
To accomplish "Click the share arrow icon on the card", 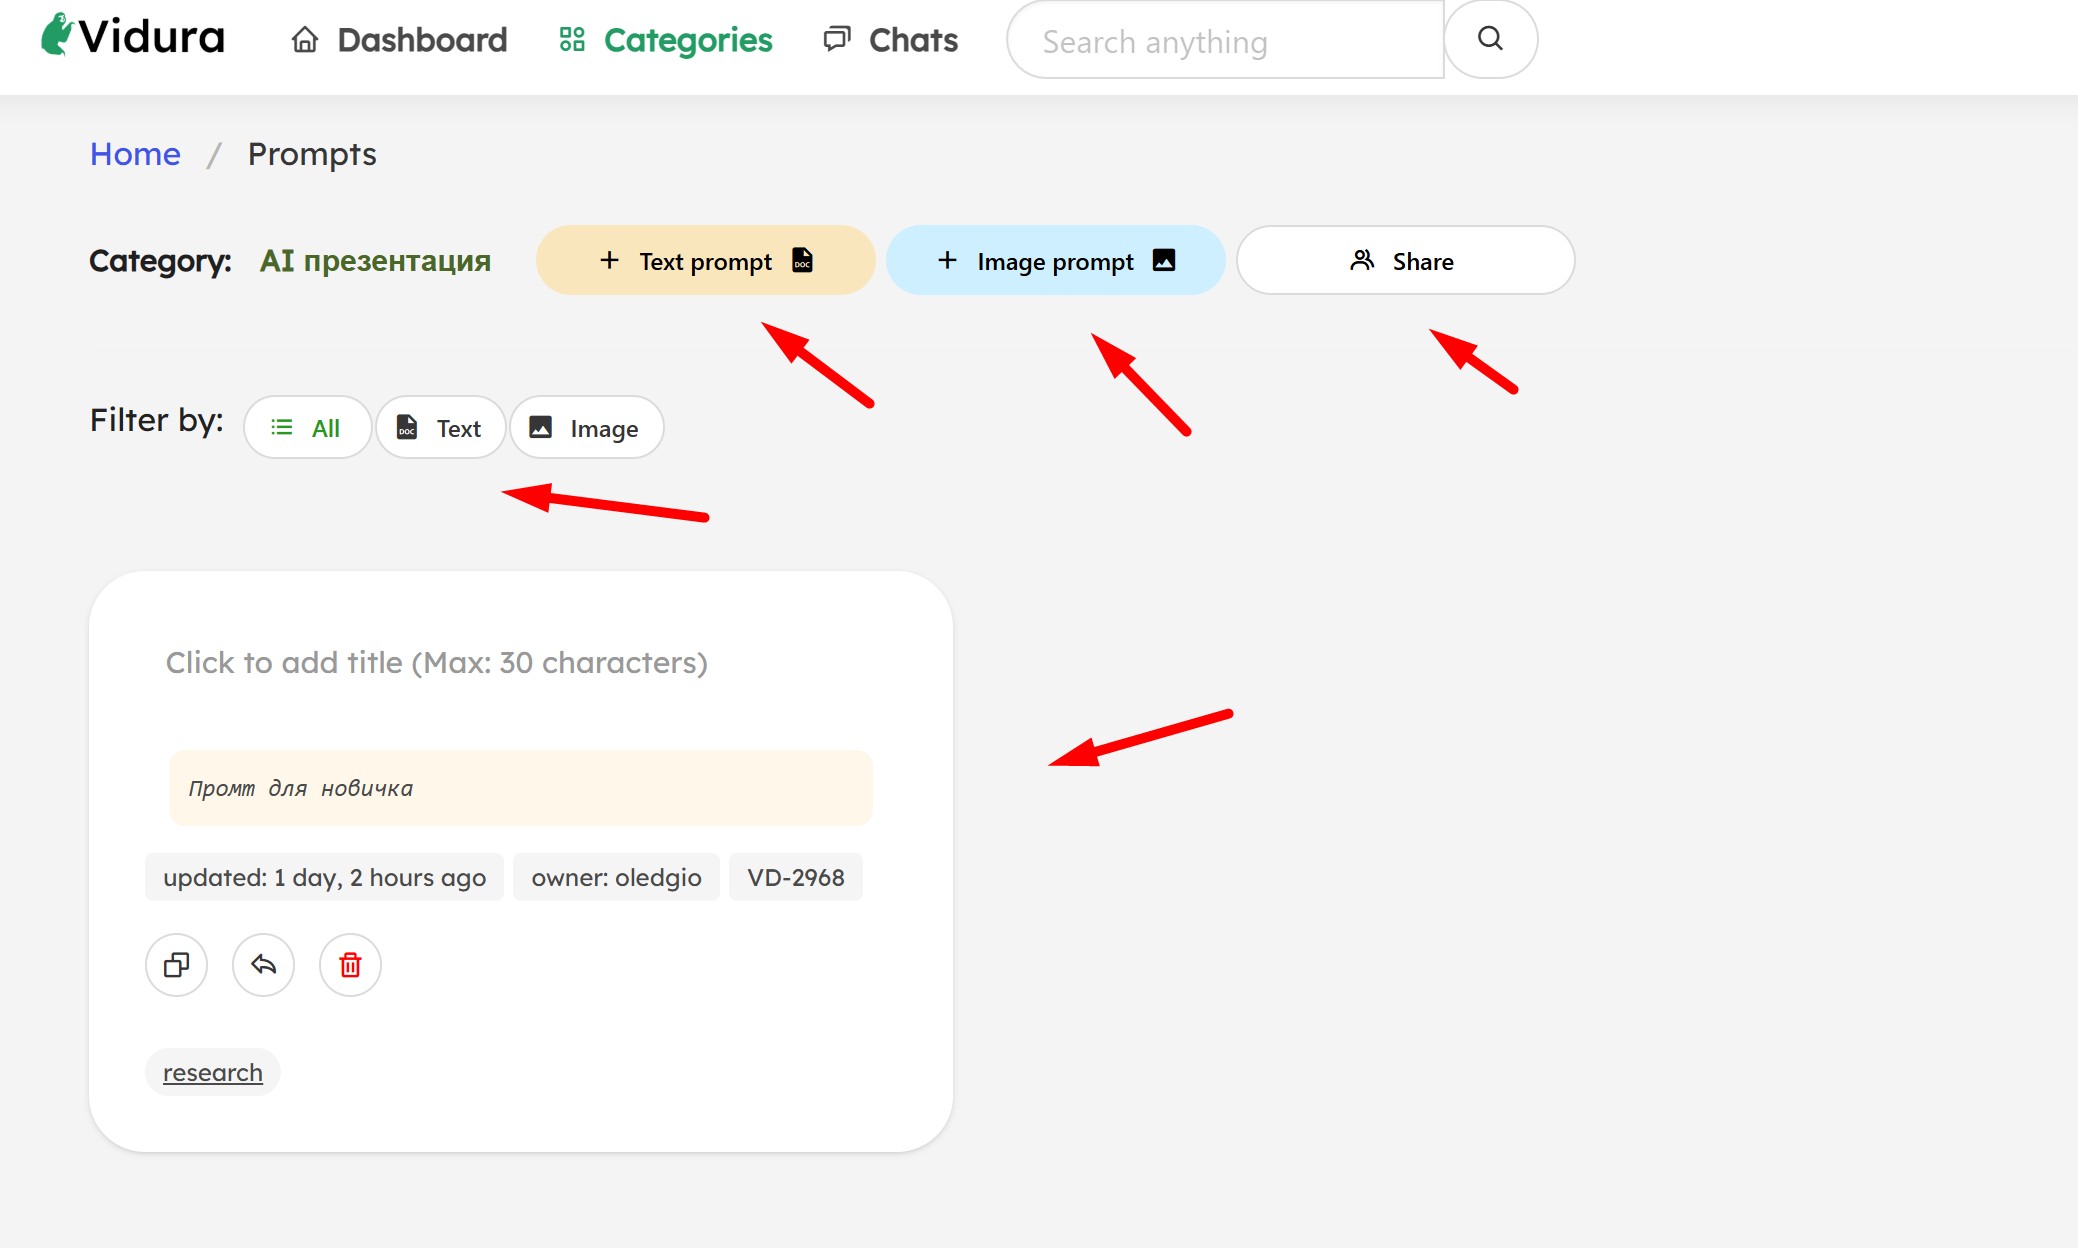I will pyautogui.click(x=263, y=965).
